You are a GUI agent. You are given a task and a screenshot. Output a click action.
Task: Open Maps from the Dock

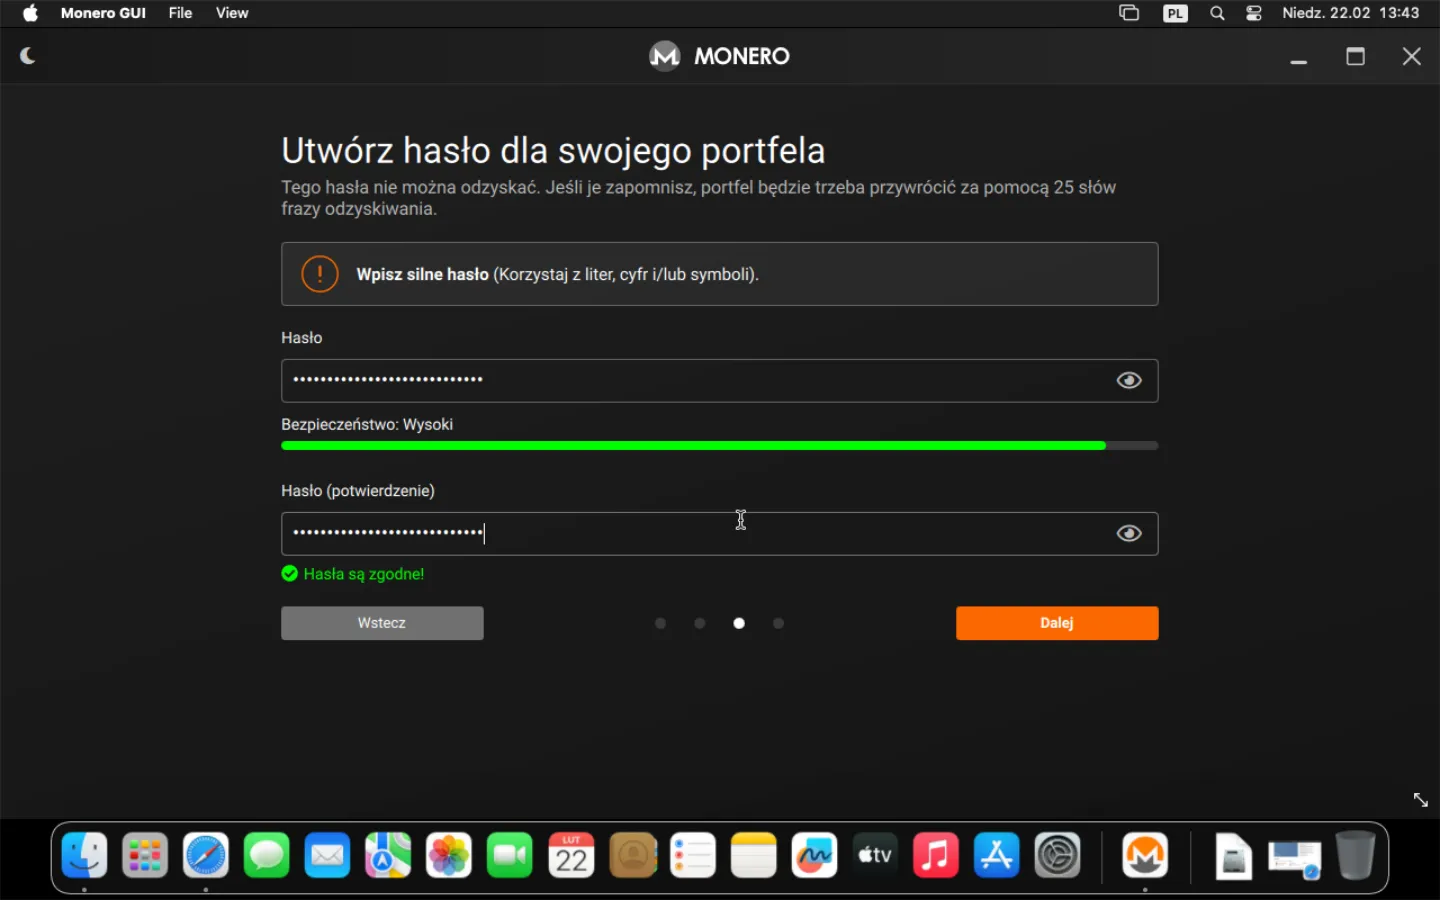coord(388,856)
